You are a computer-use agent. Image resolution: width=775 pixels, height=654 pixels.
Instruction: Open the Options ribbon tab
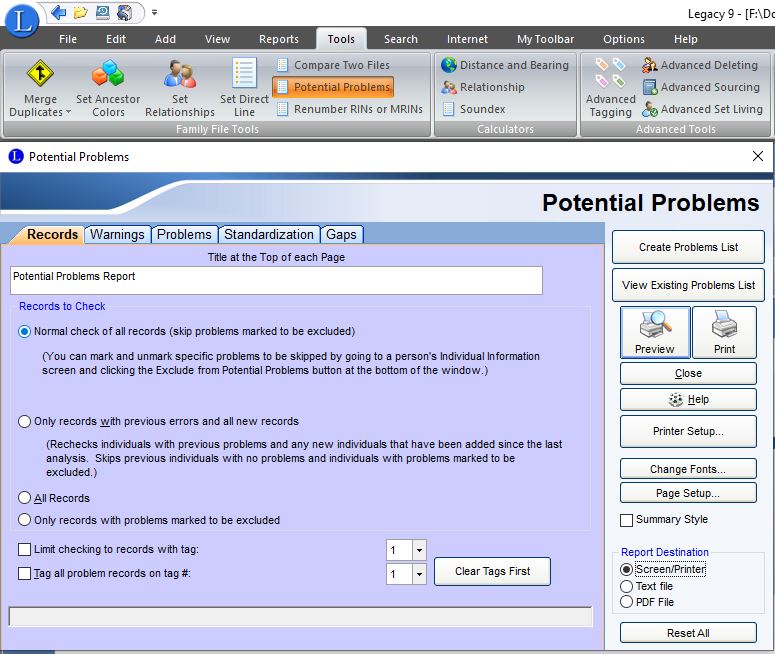click(x=624, y=39)
